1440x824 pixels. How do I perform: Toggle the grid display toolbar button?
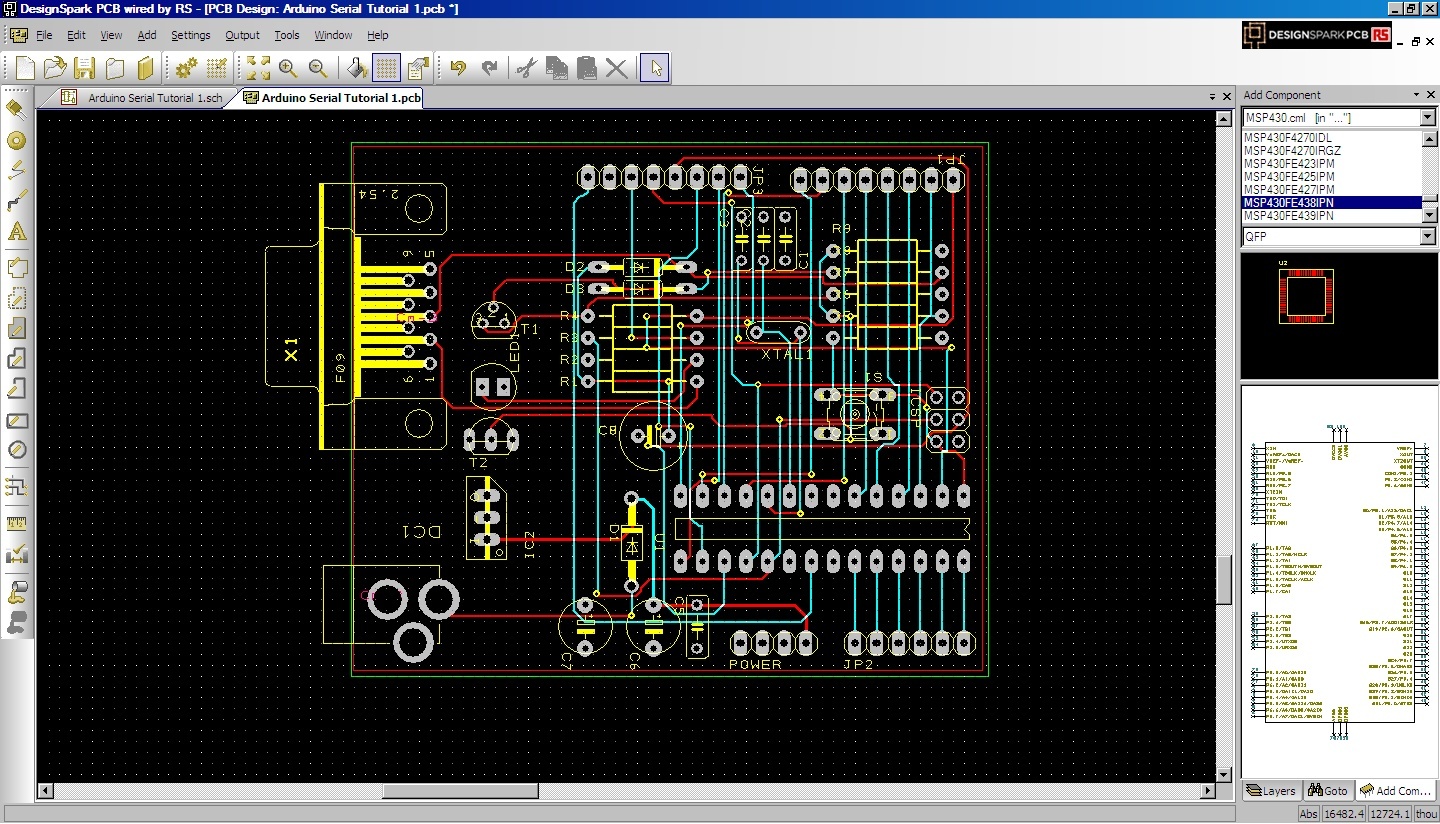(x=386, y=68)
